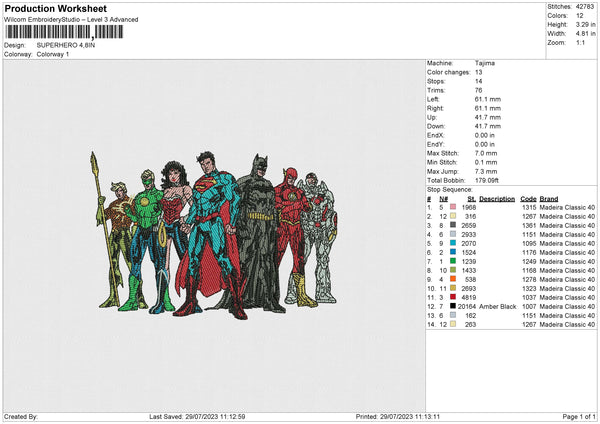This screenshot has height=424, width=600.
Task: Click the olive green swatch in stop 8
Action: 453,270
